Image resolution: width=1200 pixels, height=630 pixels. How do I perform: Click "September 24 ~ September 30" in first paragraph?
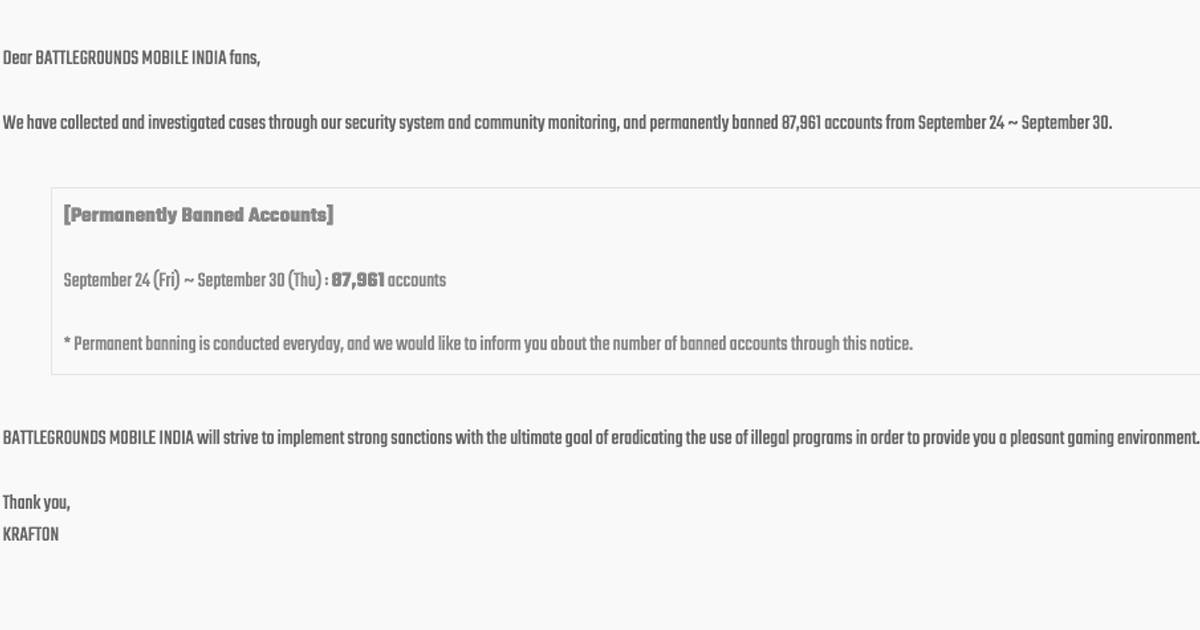pos(1013,124)
